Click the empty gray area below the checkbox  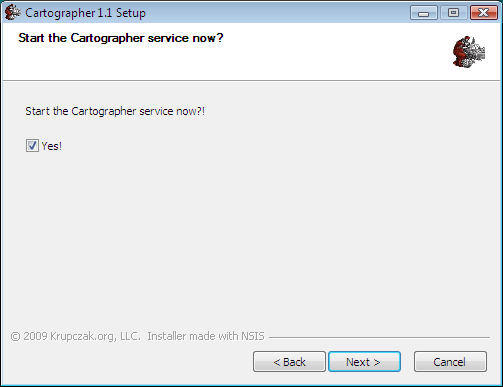tap(252, 233)
